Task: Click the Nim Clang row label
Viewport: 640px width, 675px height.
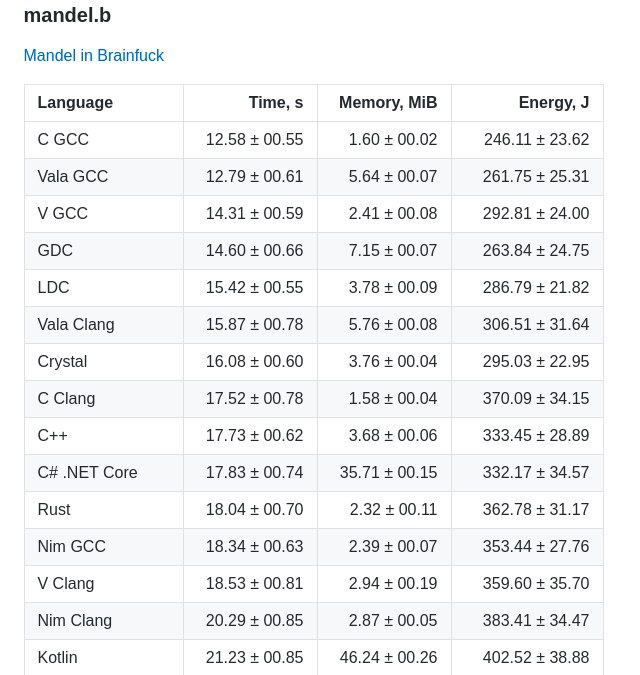Action: pyautogui.click(x=75, y=621)
